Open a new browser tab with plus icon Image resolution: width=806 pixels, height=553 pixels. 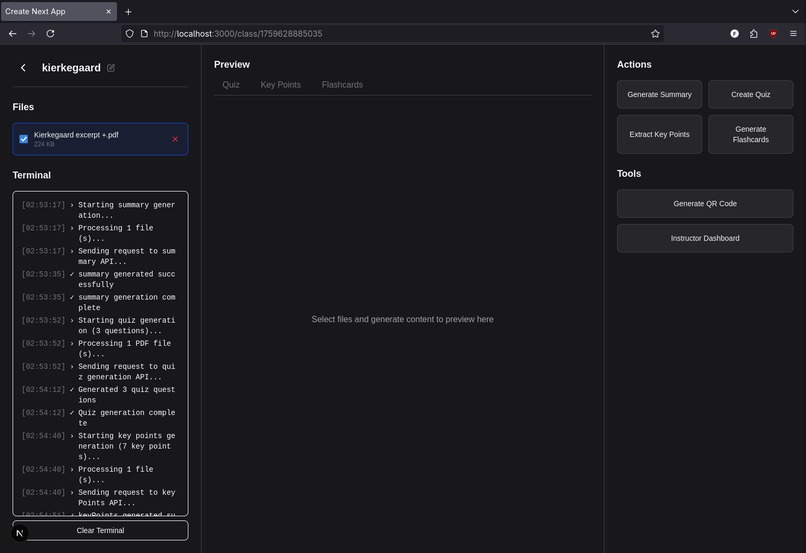128,12
